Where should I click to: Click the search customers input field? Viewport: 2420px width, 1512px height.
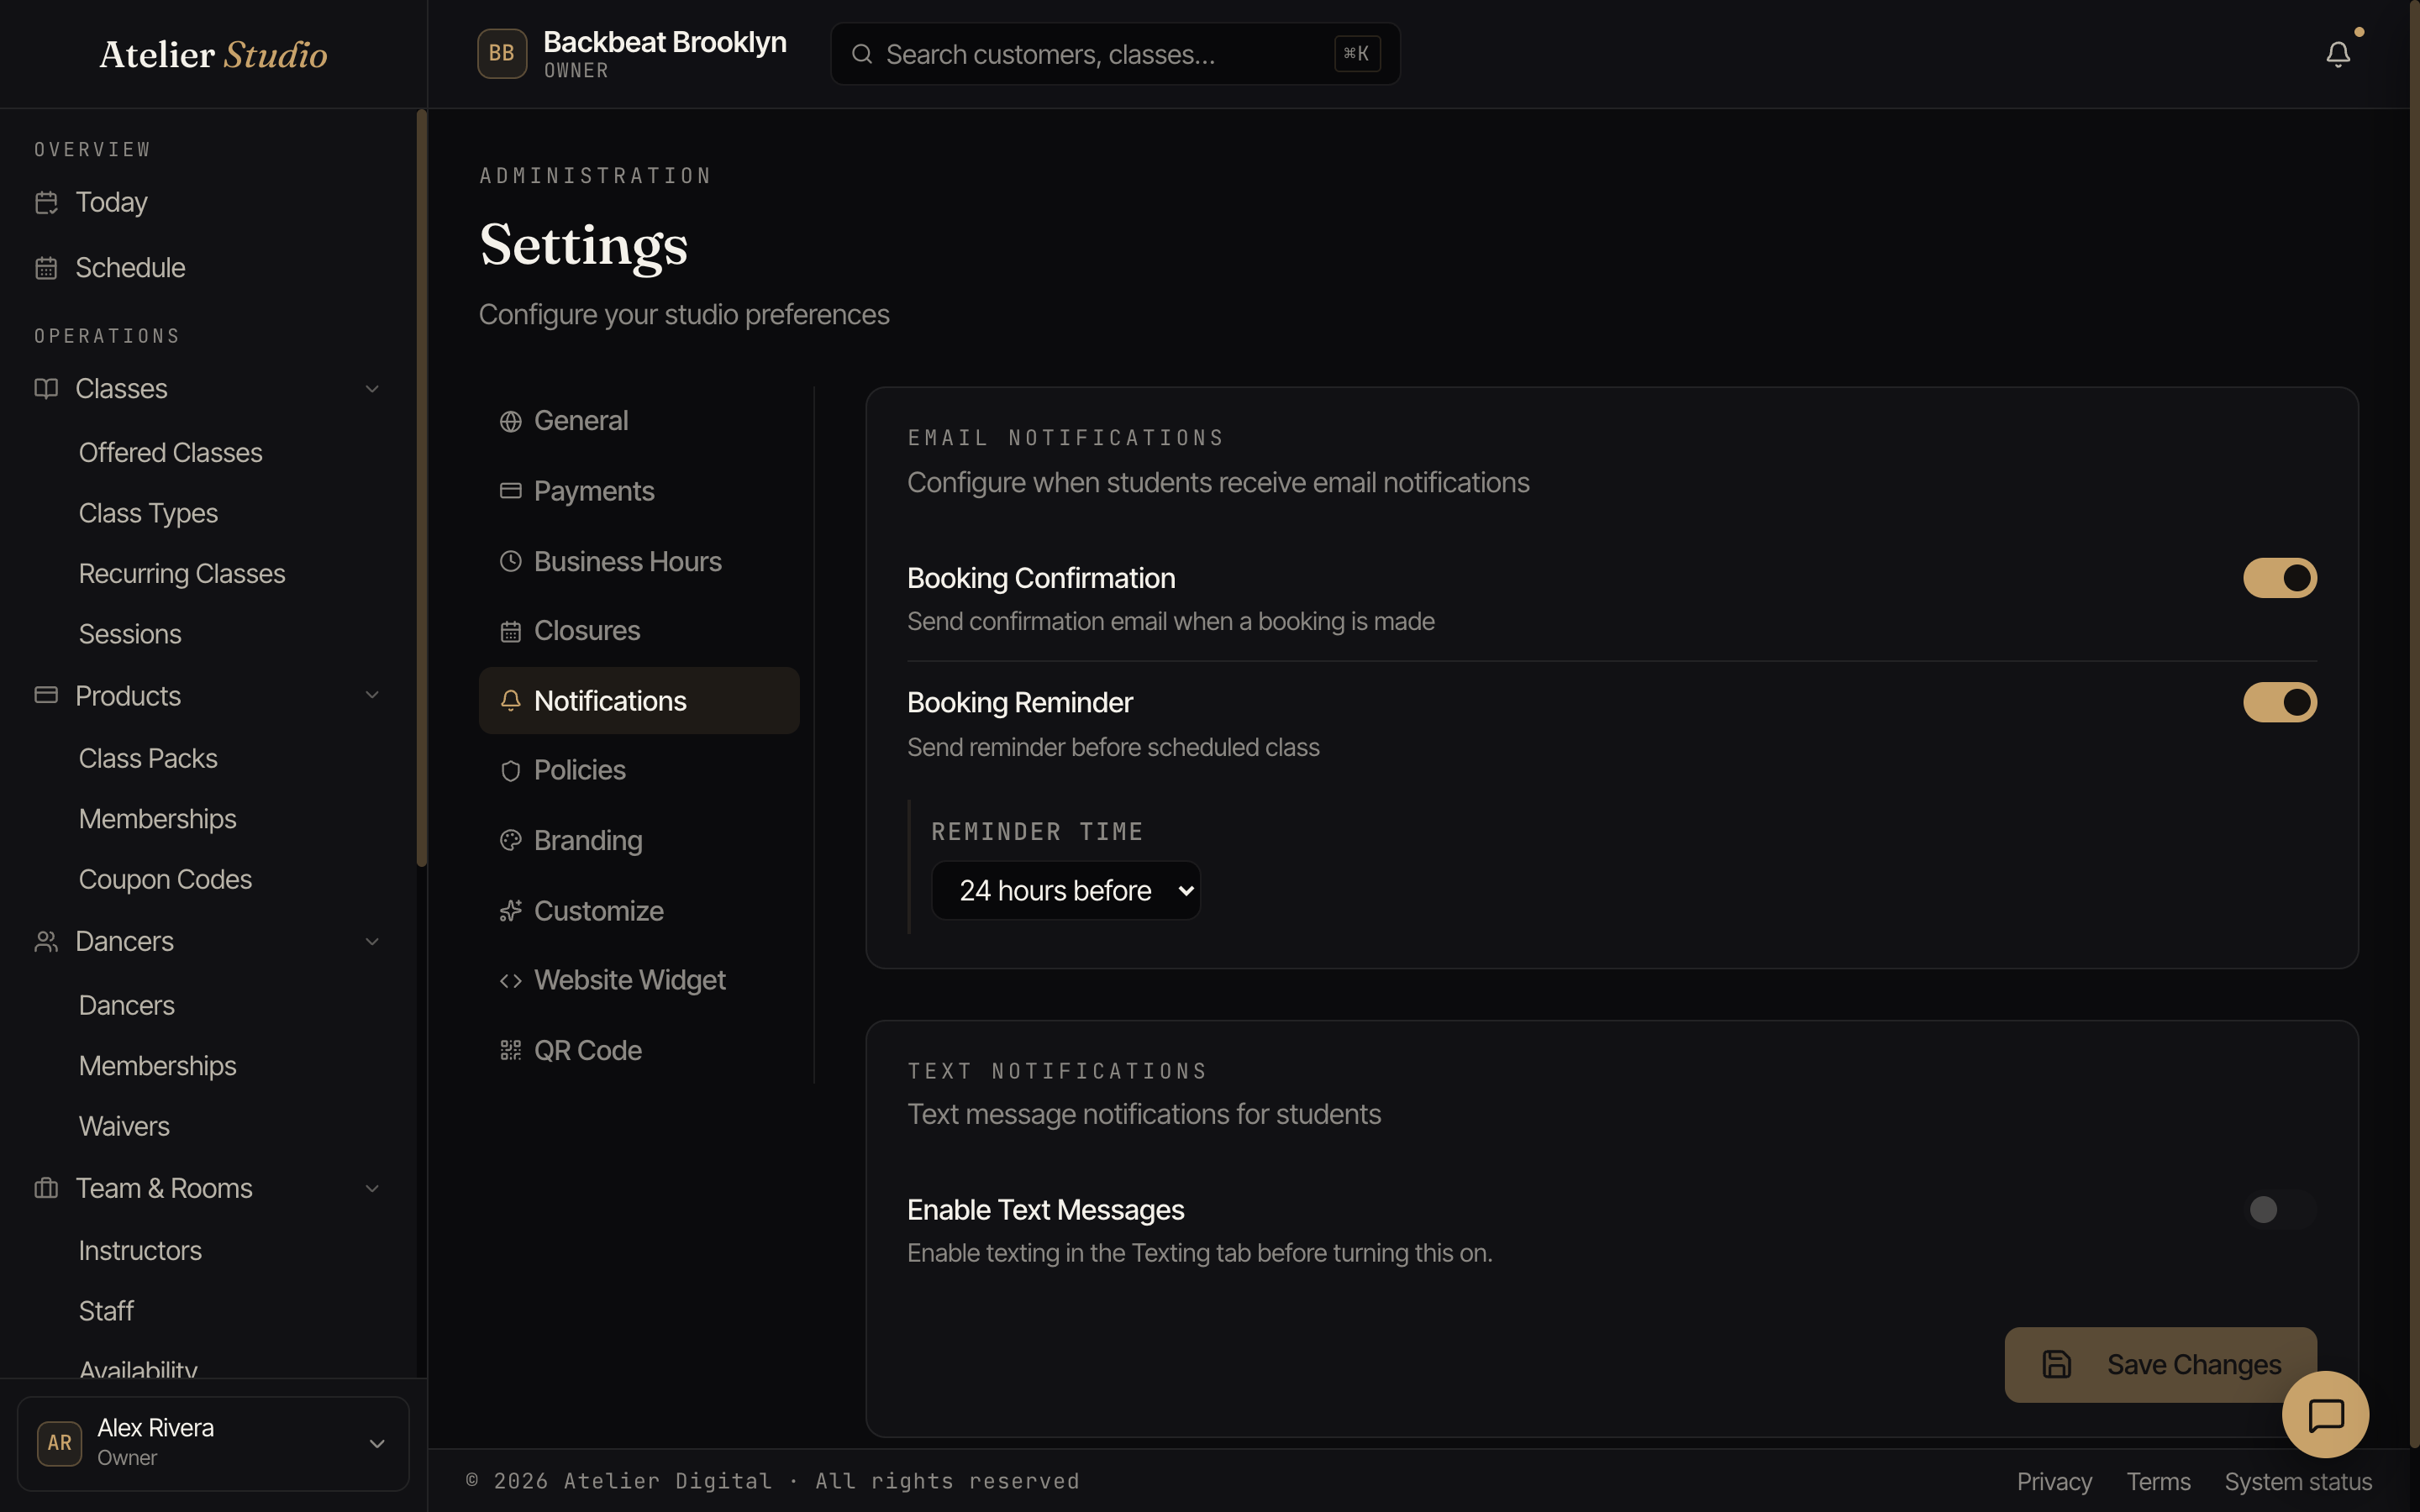coord(1115,54)
